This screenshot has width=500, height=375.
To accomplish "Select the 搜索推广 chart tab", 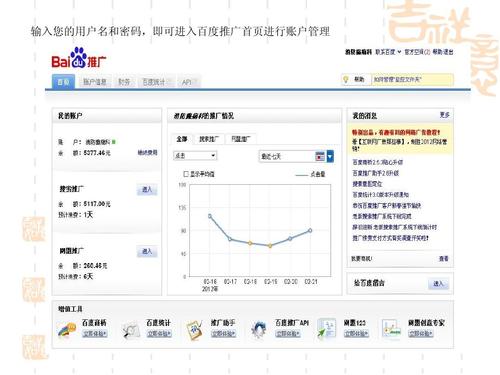I will [x=209, y=139].
